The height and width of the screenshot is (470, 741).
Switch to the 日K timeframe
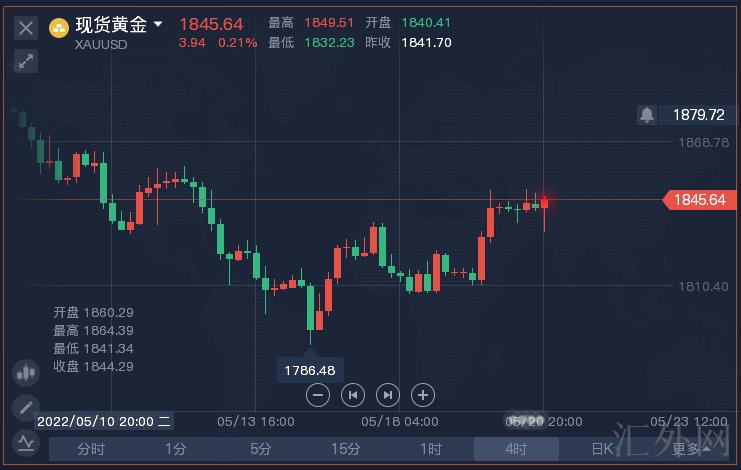pos(602,449)
